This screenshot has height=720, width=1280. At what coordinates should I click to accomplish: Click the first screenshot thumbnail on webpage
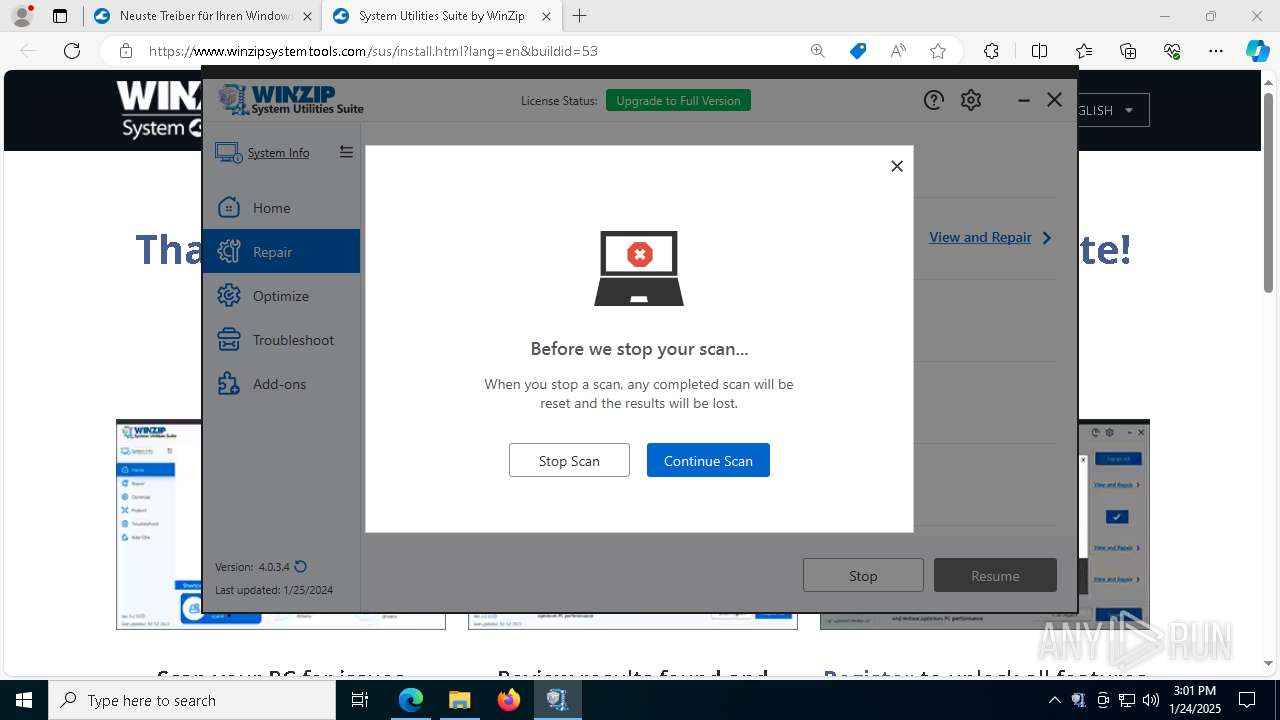(281, 524)
